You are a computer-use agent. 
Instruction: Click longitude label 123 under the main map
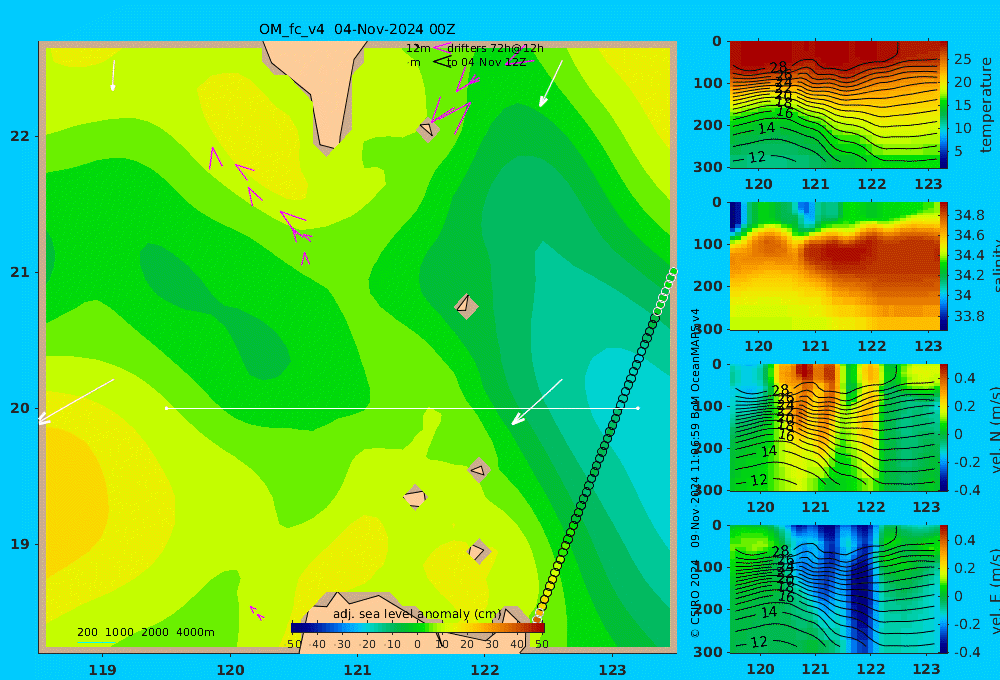tap(612, 670)
